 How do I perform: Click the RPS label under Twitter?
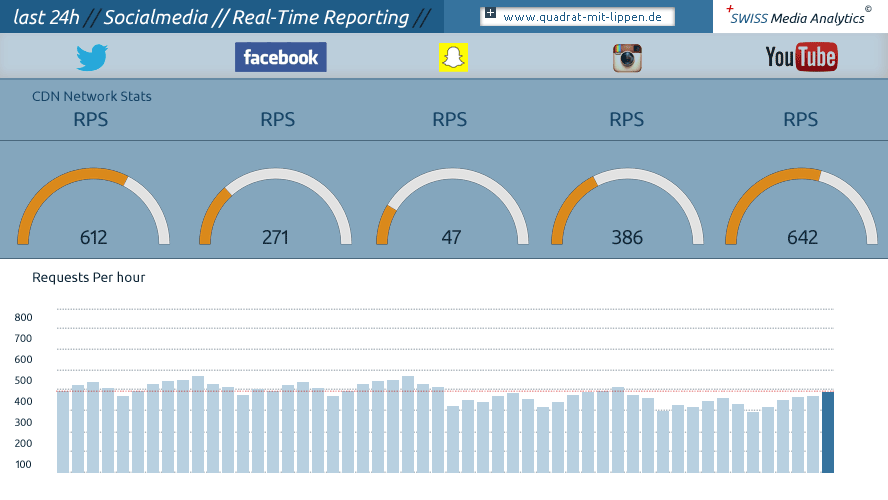91,119
